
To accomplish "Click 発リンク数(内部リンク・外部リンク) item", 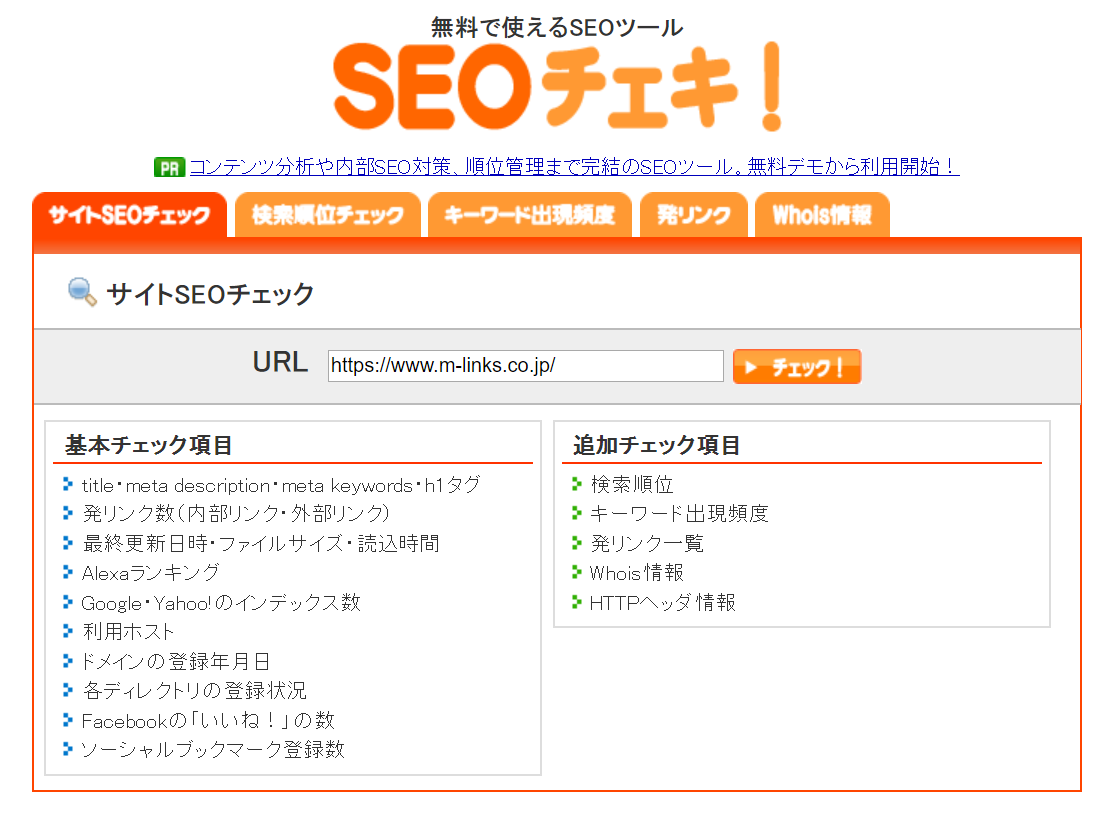I will (x=236, y=513).
